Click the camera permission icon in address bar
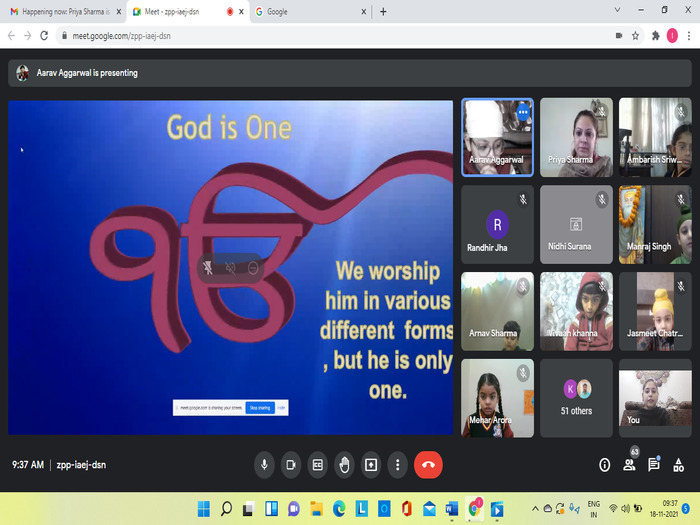The height and width of the screenshot is (525, 700). coord(619,36)
